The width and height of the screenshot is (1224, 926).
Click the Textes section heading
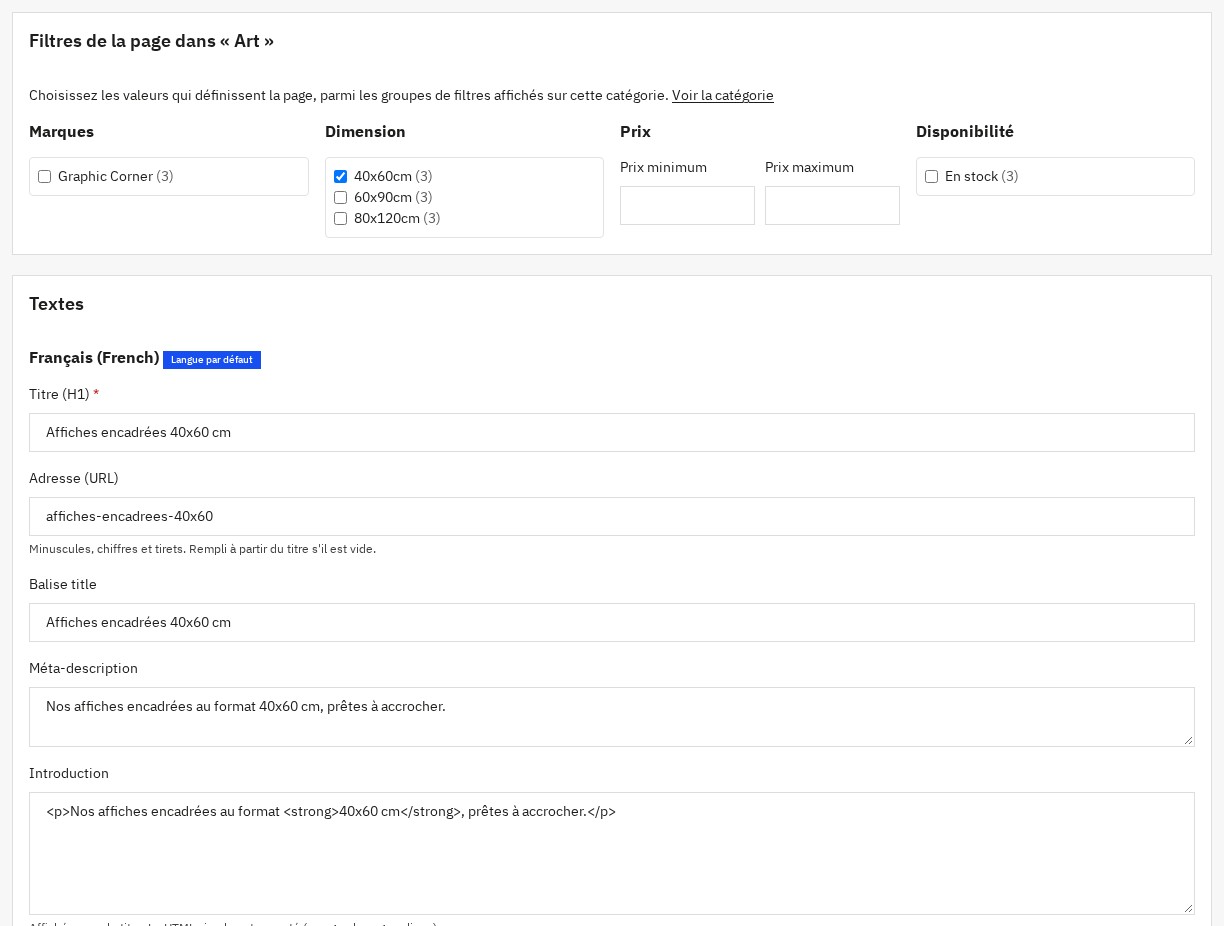coord(56,304)
